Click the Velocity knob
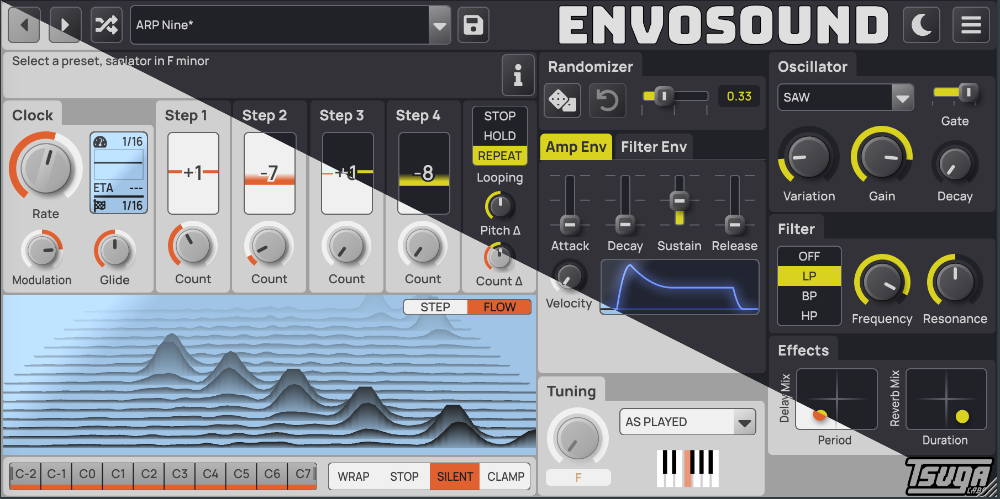Screen dimensions: 1000x499 tap(568, 276)
